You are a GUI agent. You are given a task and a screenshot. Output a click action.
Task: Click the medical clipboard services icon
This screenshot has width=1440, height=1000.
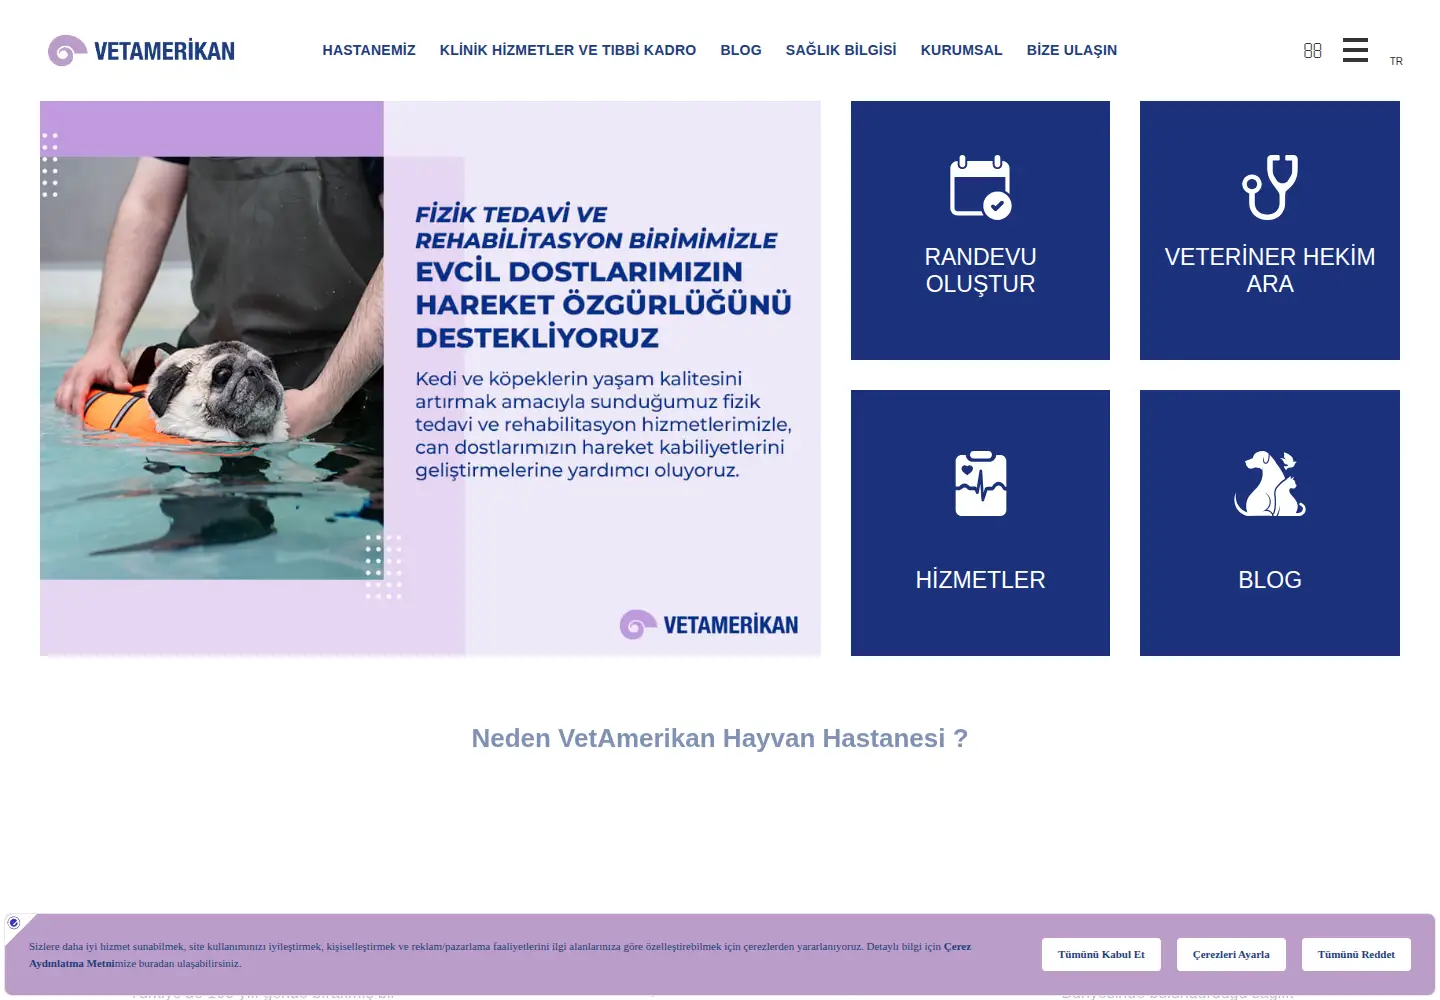click(x=981, y=484)
